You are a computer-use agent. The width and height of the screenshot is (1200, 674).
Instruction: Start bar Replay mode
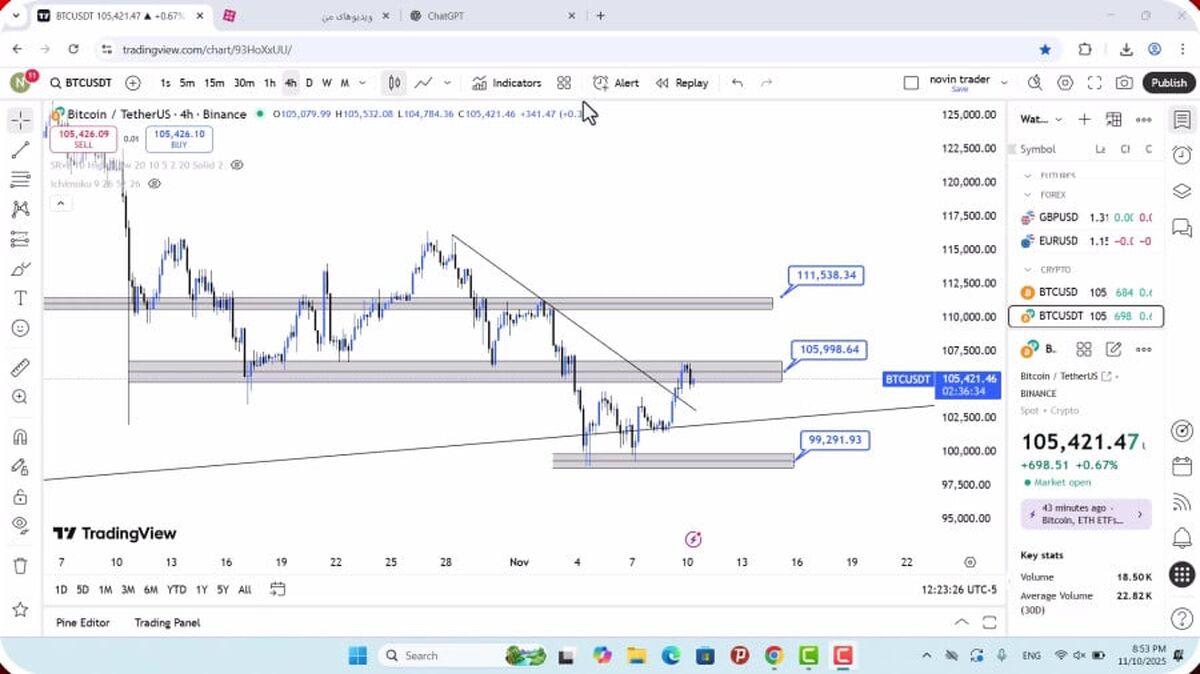pos(682,83)
